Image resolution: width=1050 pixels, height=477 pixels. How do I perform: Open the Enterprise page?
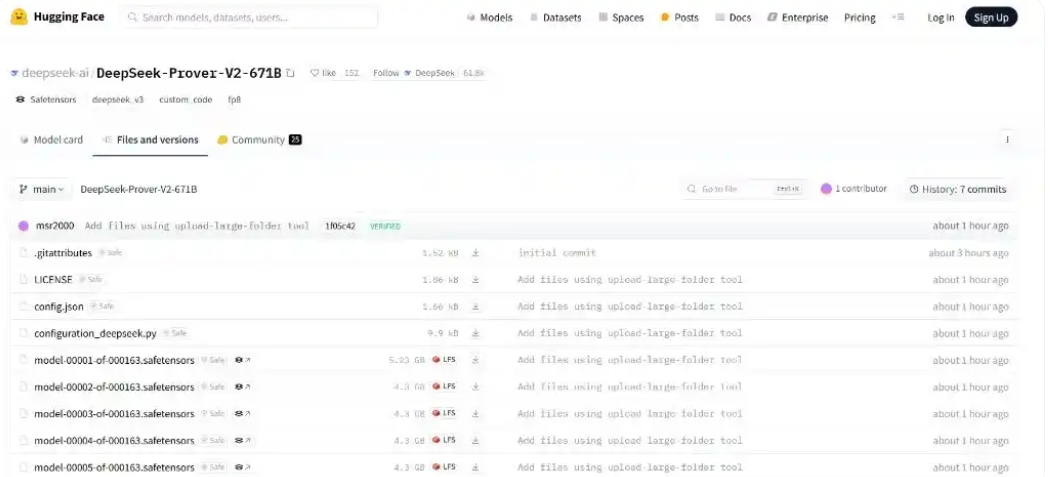pyautogui.click(x=798, y=18)
